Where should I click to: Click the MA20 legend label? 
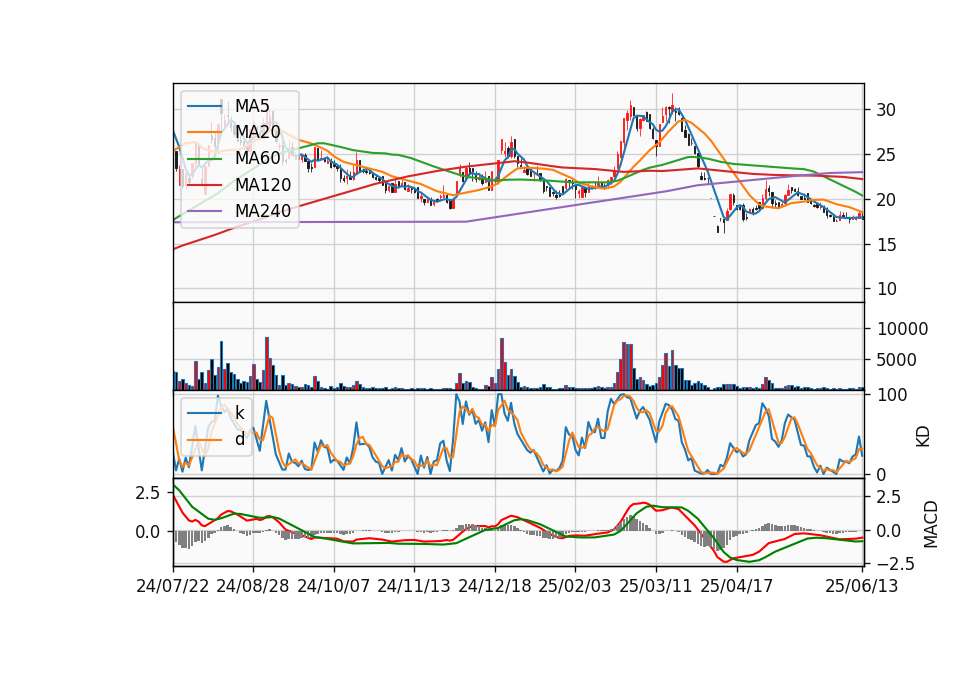click(x=257, y=132)
